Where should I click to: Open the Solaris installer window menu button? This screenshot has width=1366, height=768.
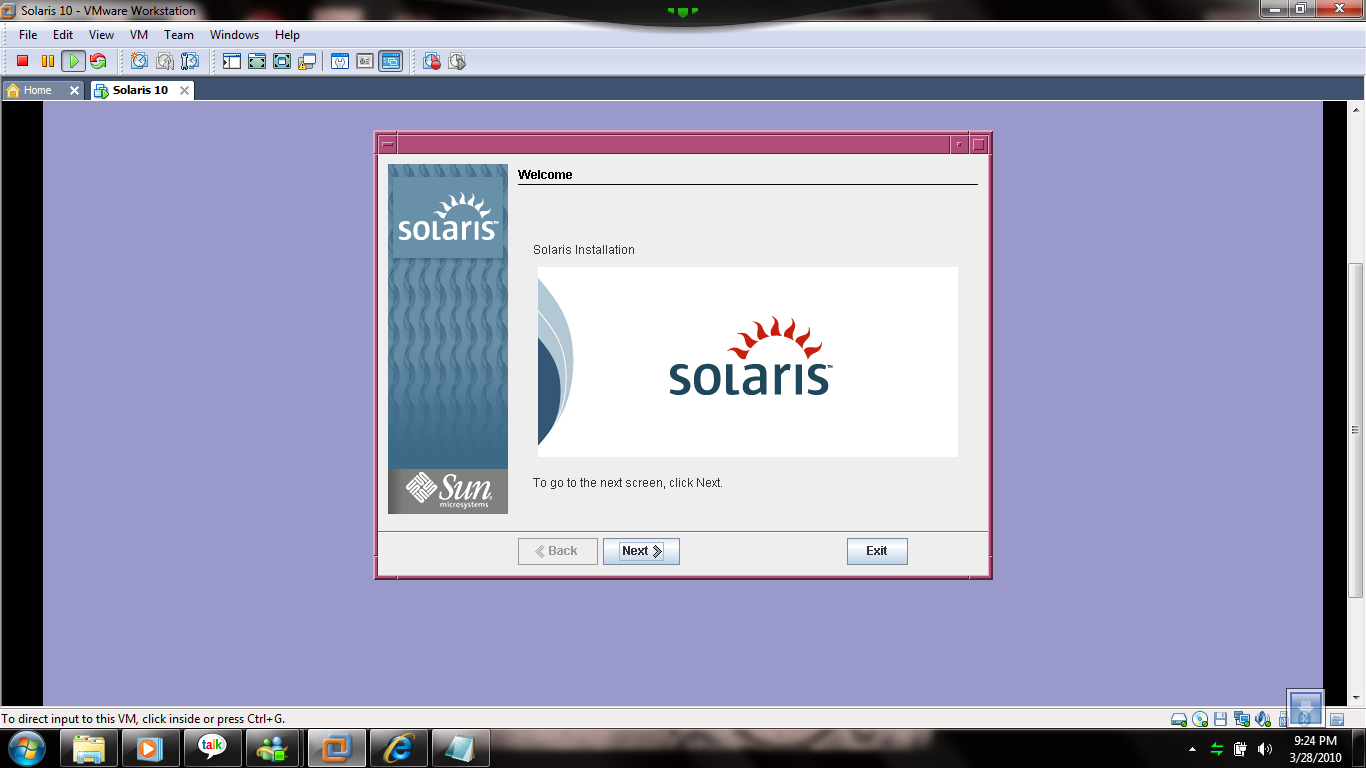point(388,144)
